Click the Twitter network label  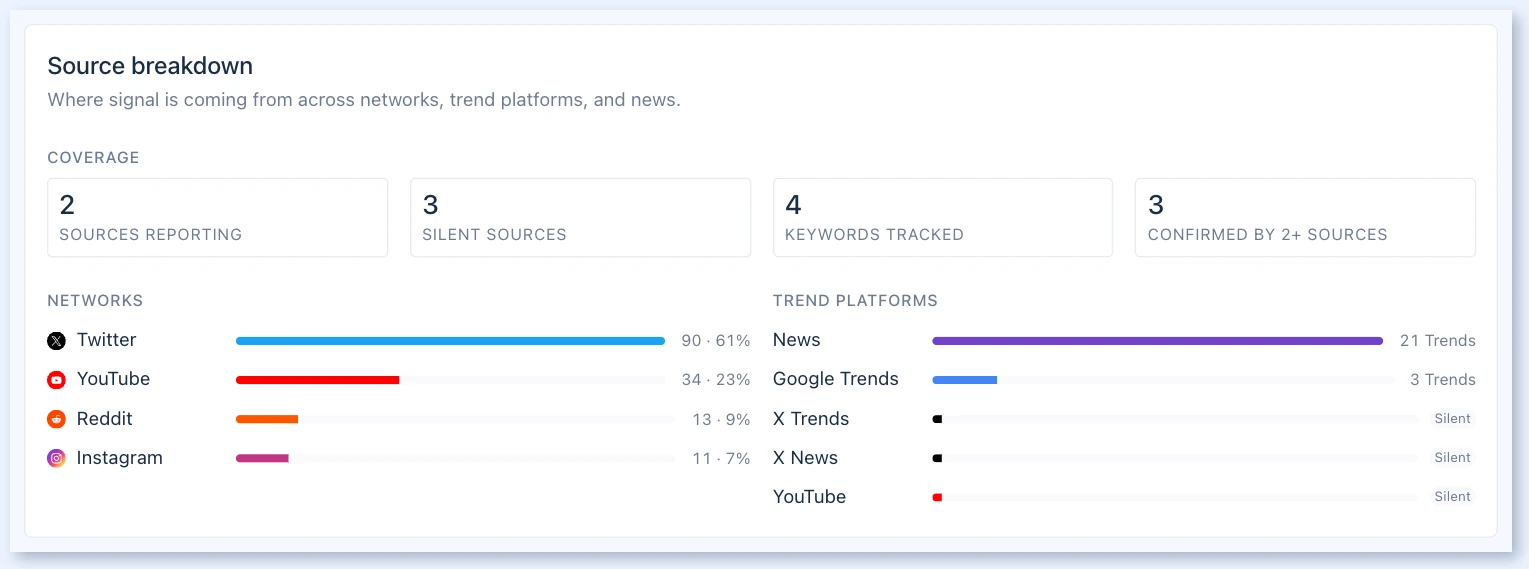tap(106, 340)
